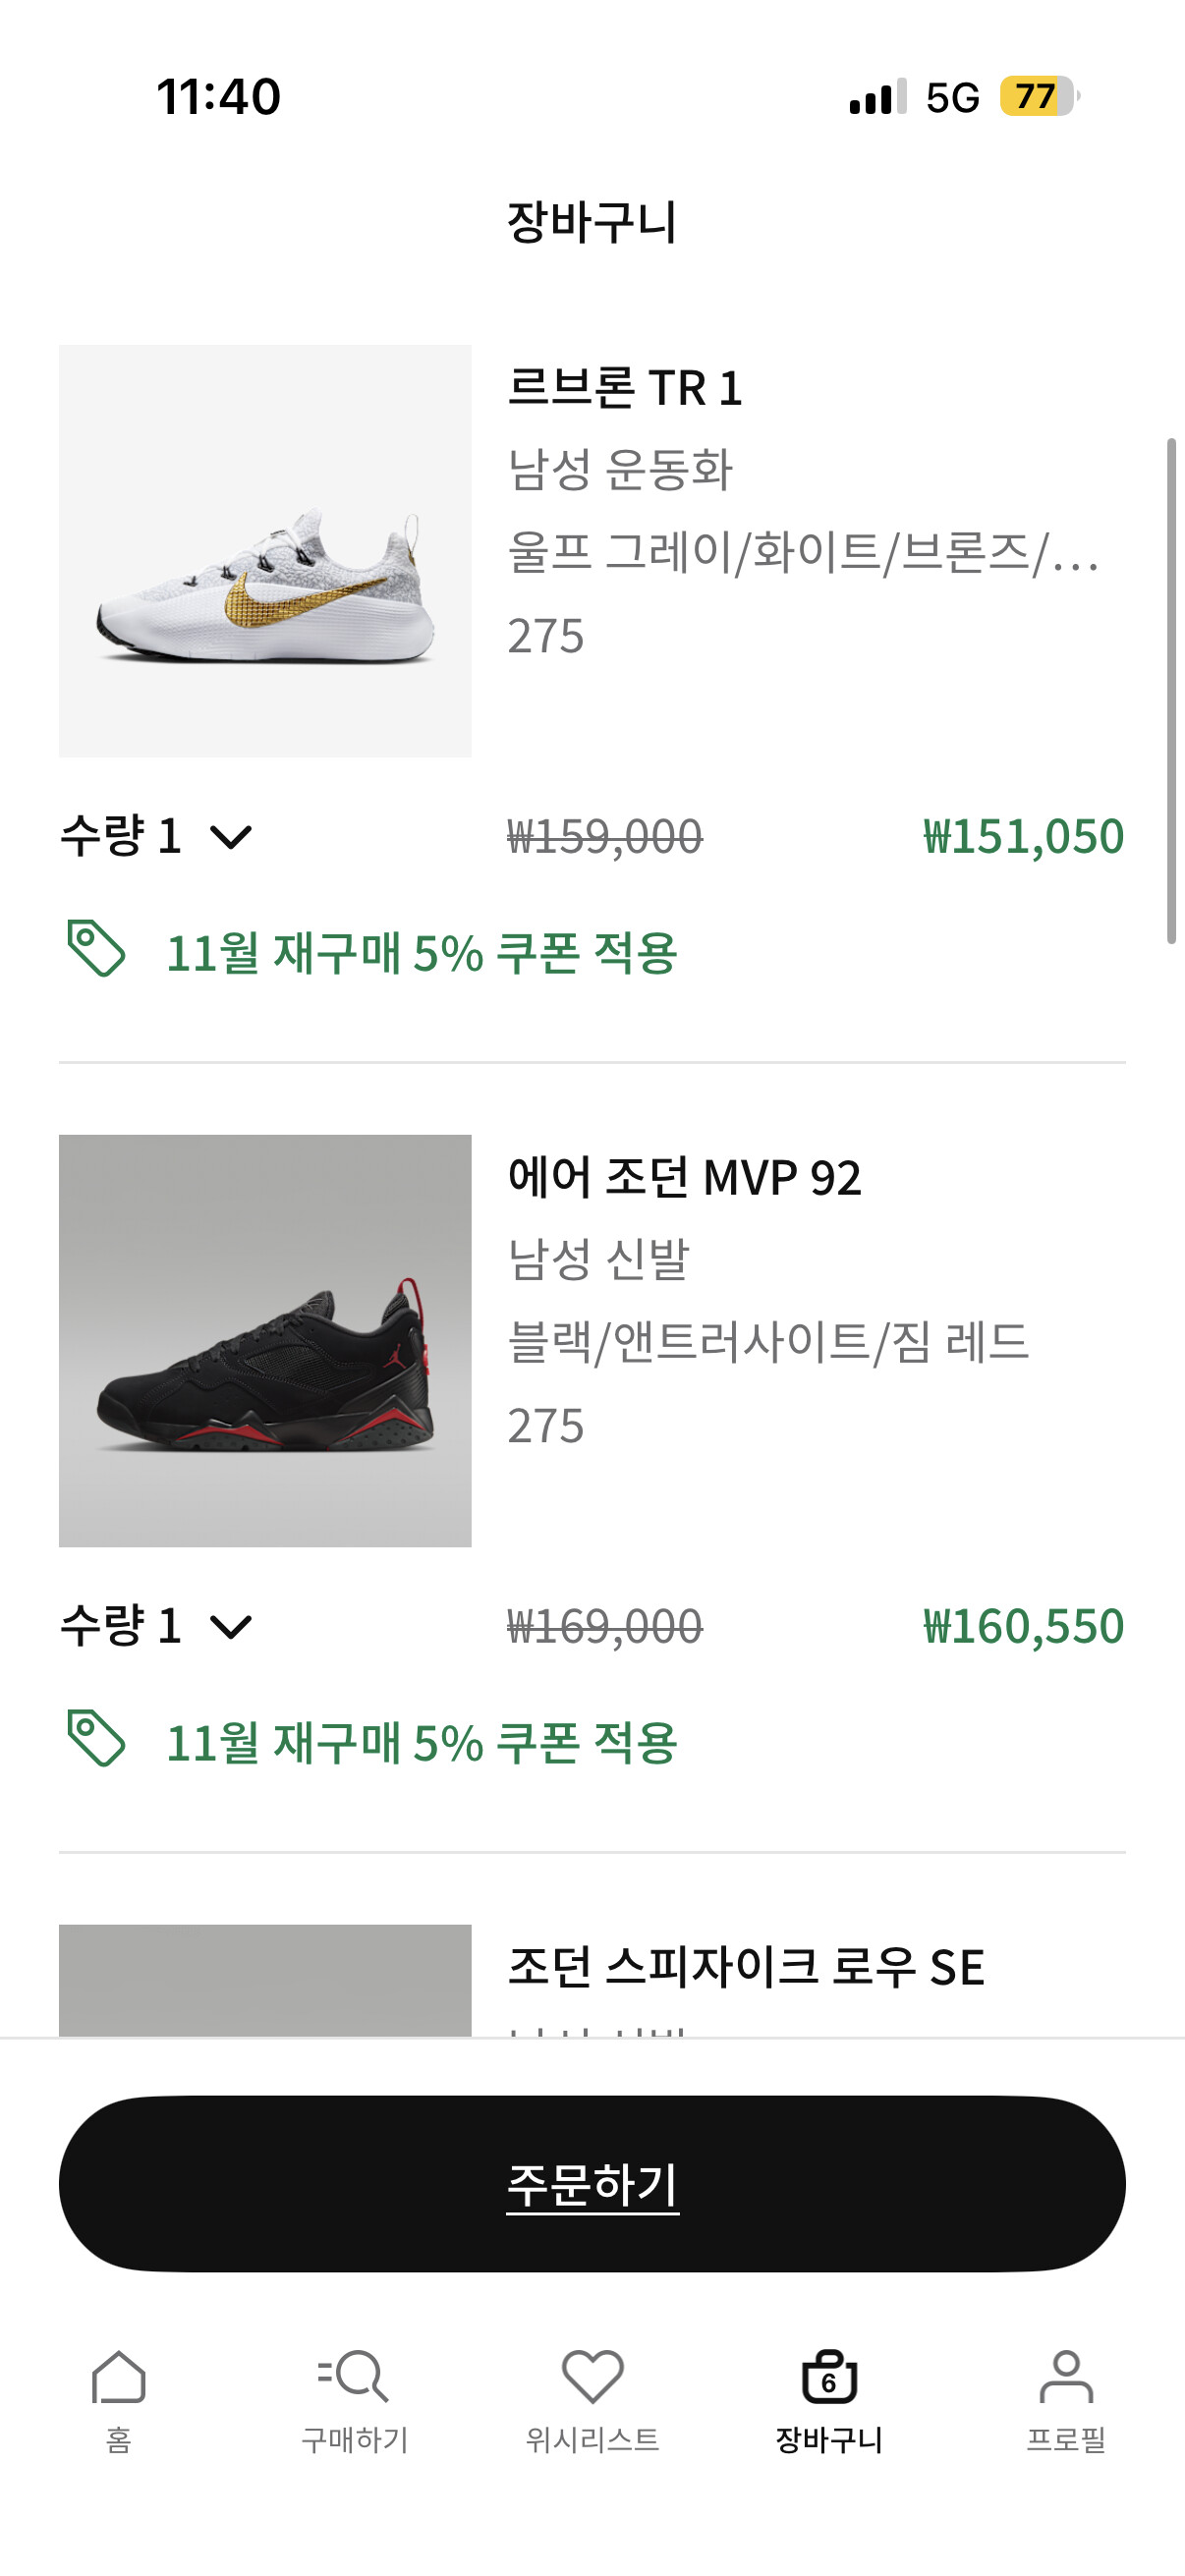
Task: Open the 에어 조던 MVP 92 product title
Action: coord(684,1177)
